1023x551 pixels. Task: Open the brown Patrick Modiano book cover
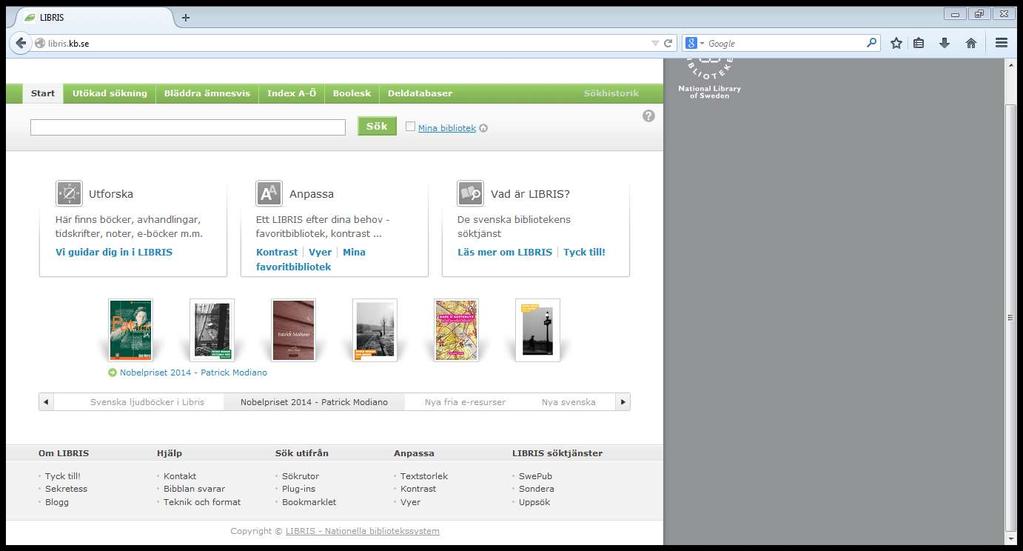point(293,330)
